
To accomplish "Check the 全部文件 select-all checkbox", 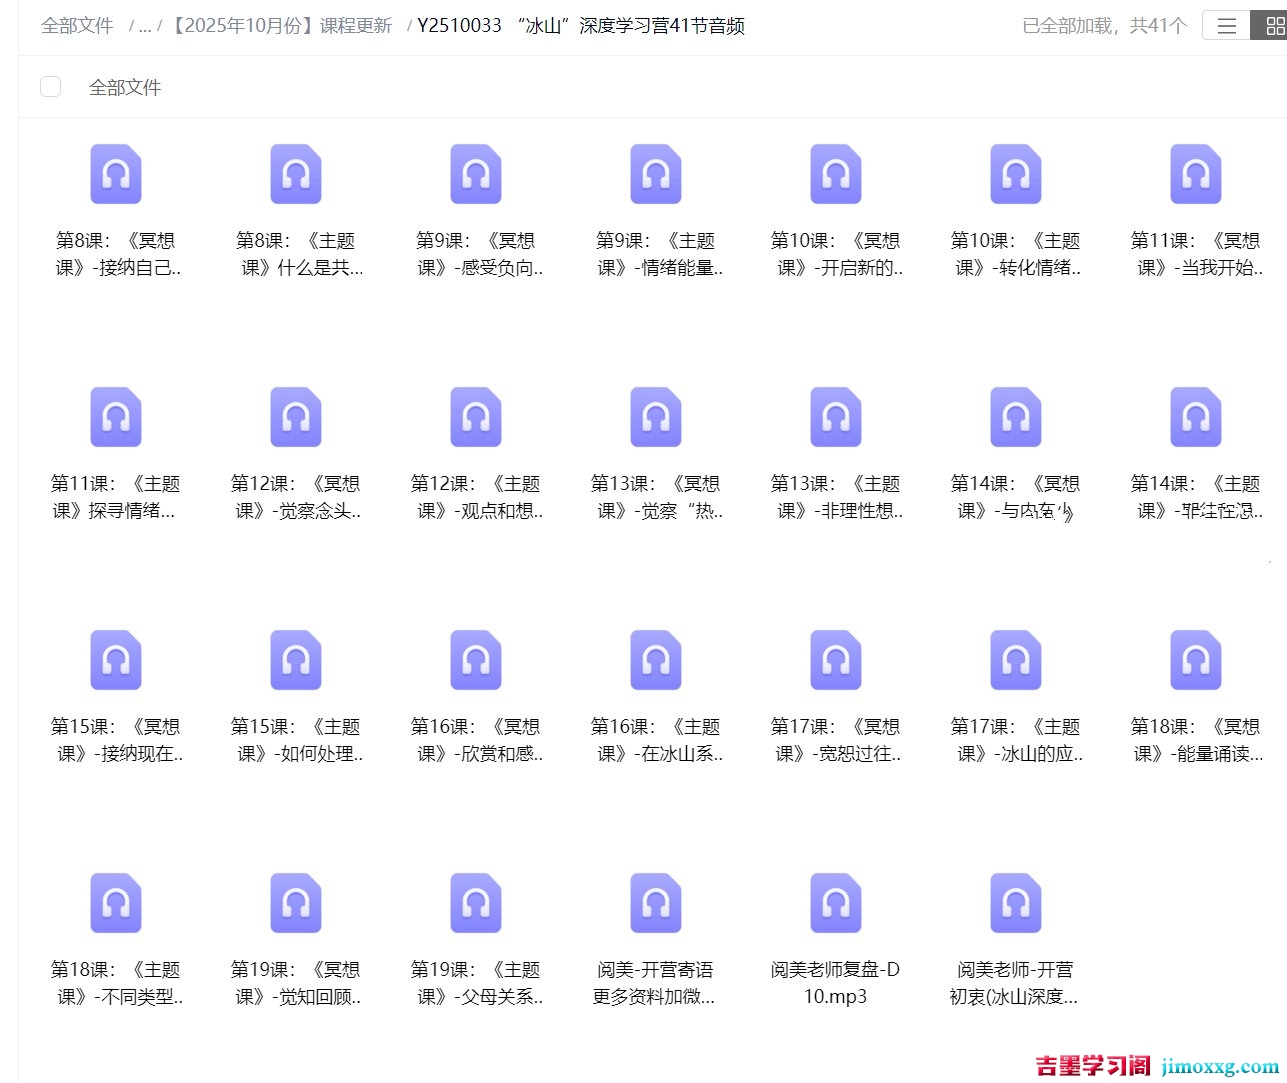I will pos(50,86).
